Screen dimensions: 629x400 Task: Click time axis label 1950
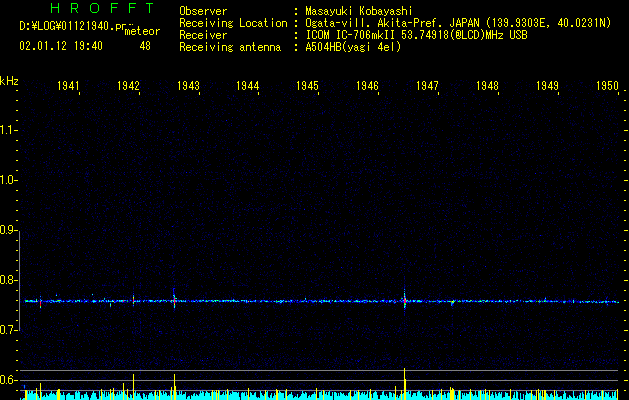point(607,86)
